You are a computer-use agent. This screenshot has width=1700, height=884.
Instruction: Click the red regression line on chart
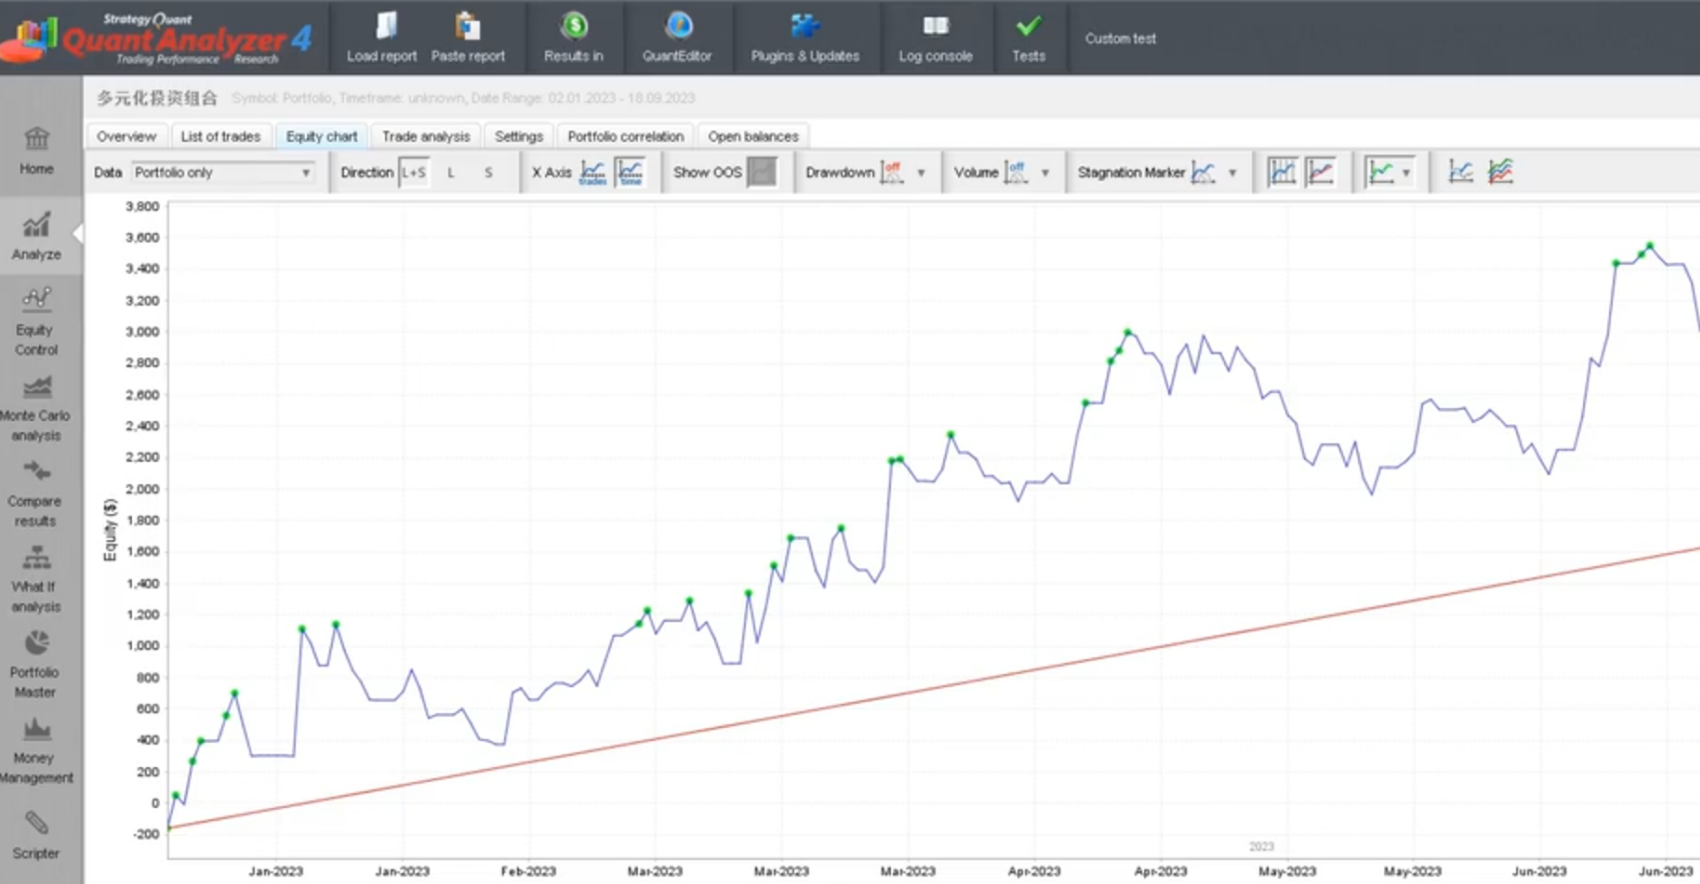point(934,688)
